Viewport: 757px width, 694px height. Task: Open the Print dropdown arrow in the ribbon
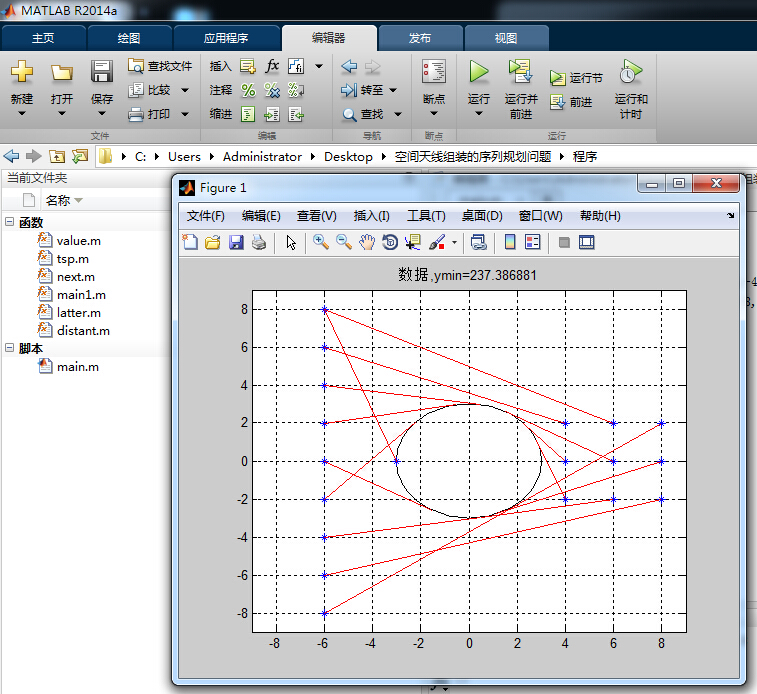tap(184, 114)
